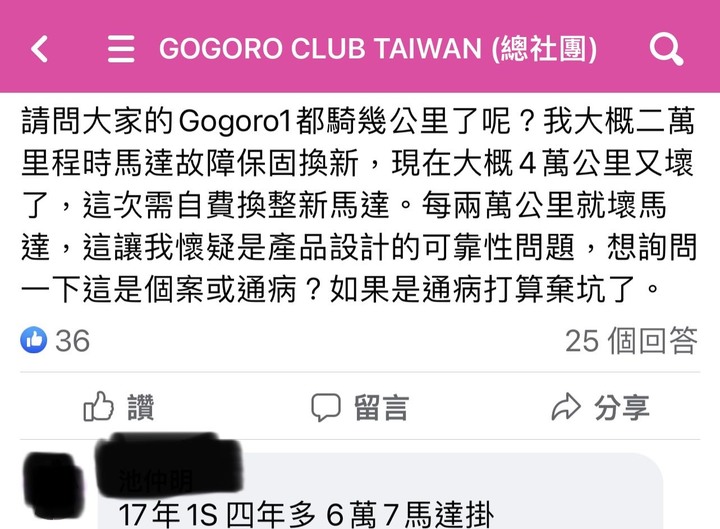Choose 分享 to share post

[622, 407]
